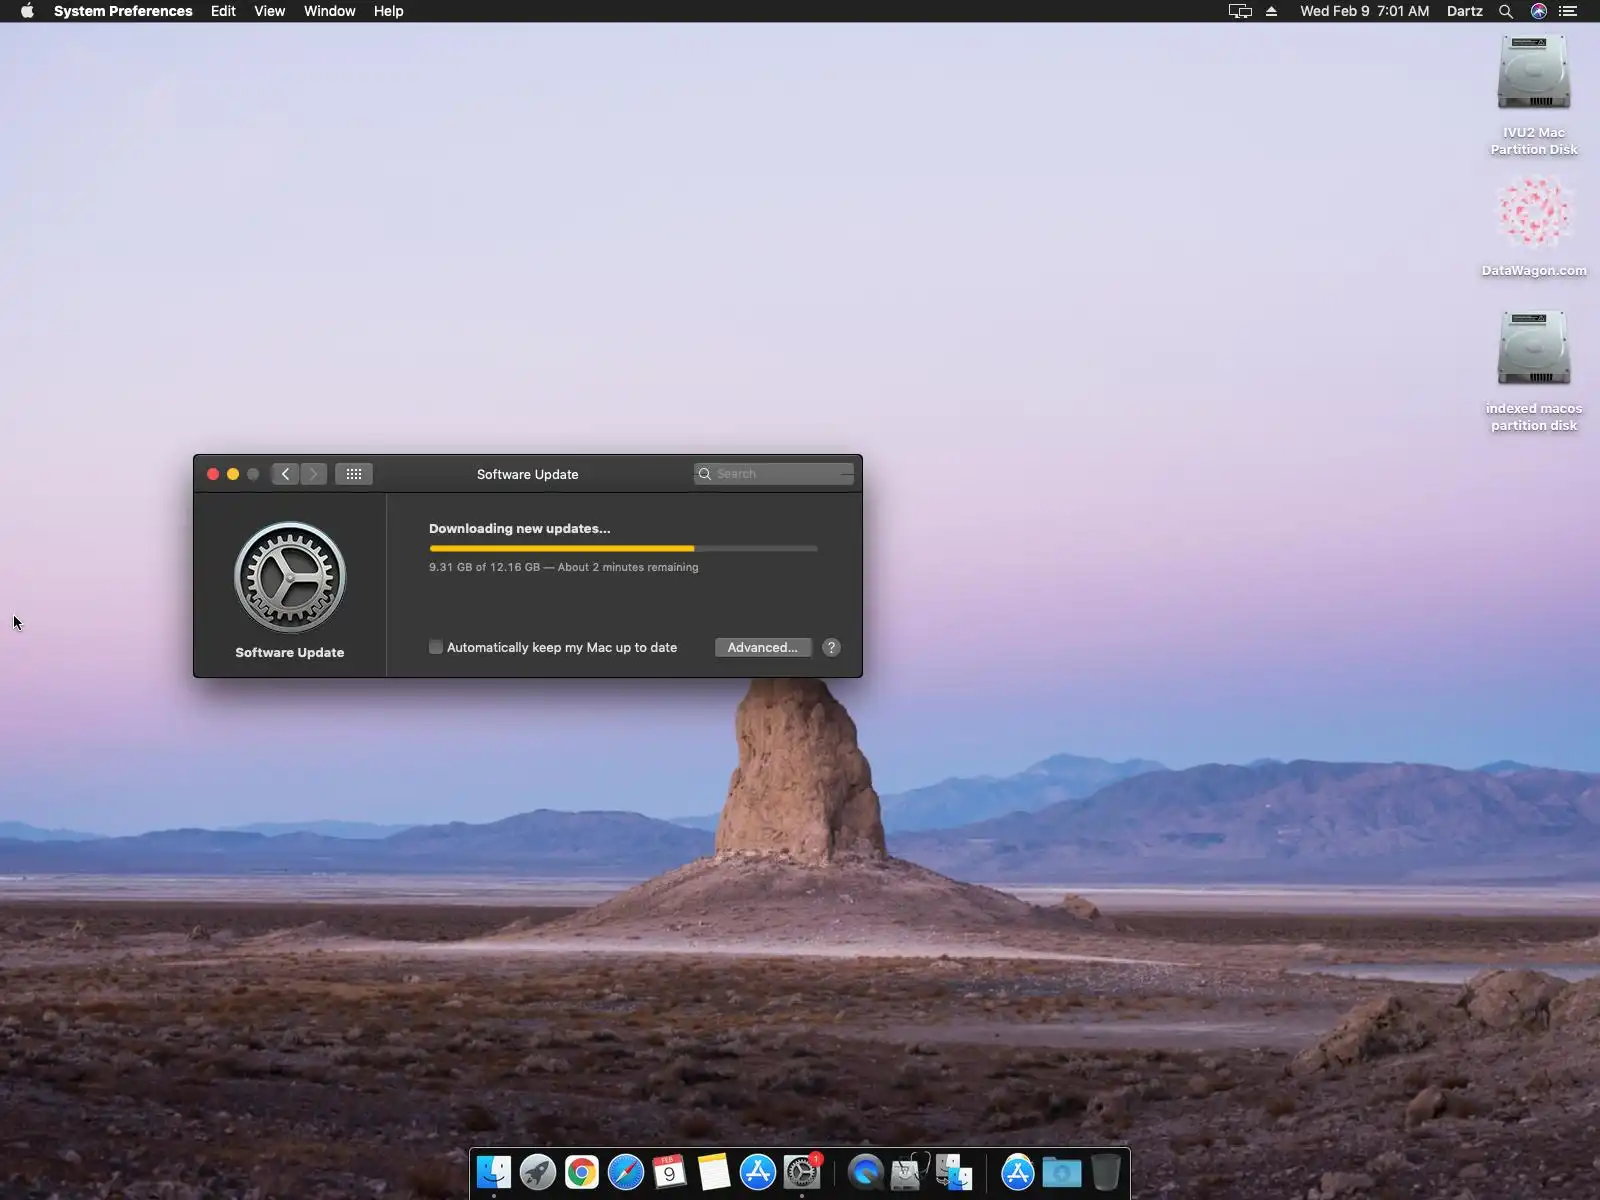
Task: Open the App Store next to Notes in the Dock
Action: tap(758, 1172)
